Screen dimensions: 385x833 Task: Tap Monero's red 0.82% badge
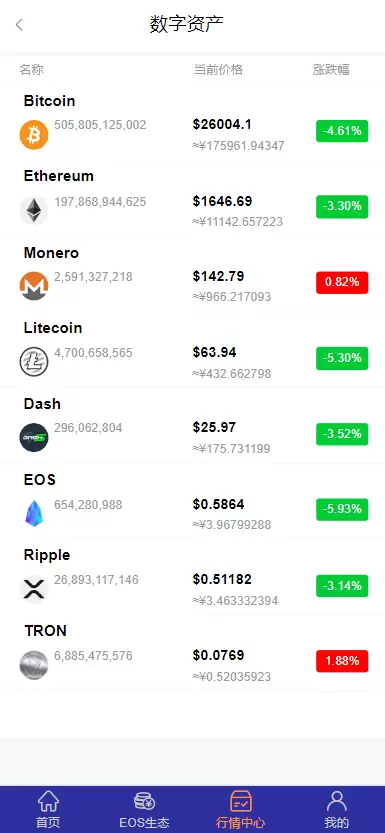click(x=342, y=282)
